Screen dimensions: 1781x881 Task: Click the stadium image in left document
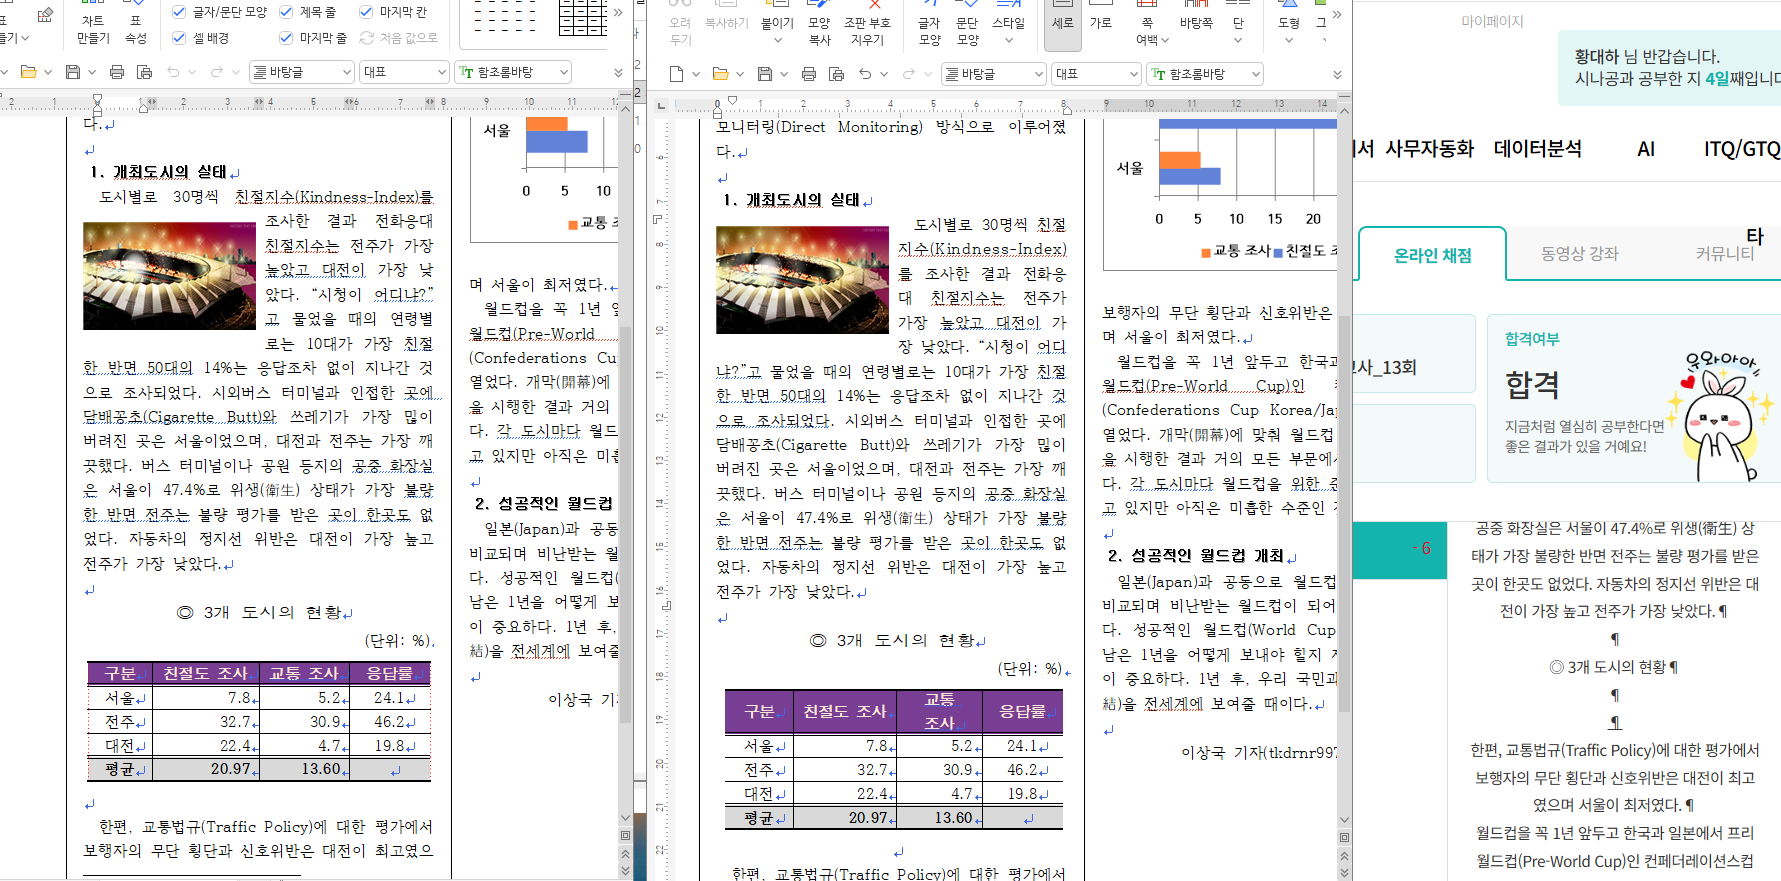169,276
